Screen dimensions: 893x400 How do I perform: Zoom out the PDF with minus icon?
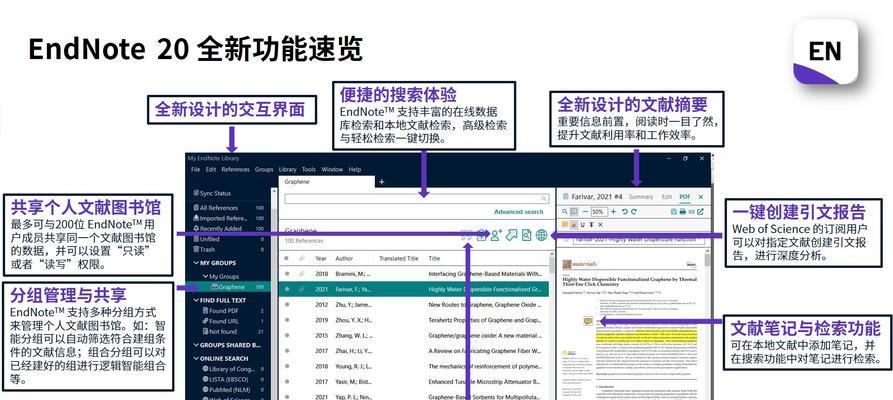coord(585,211)
